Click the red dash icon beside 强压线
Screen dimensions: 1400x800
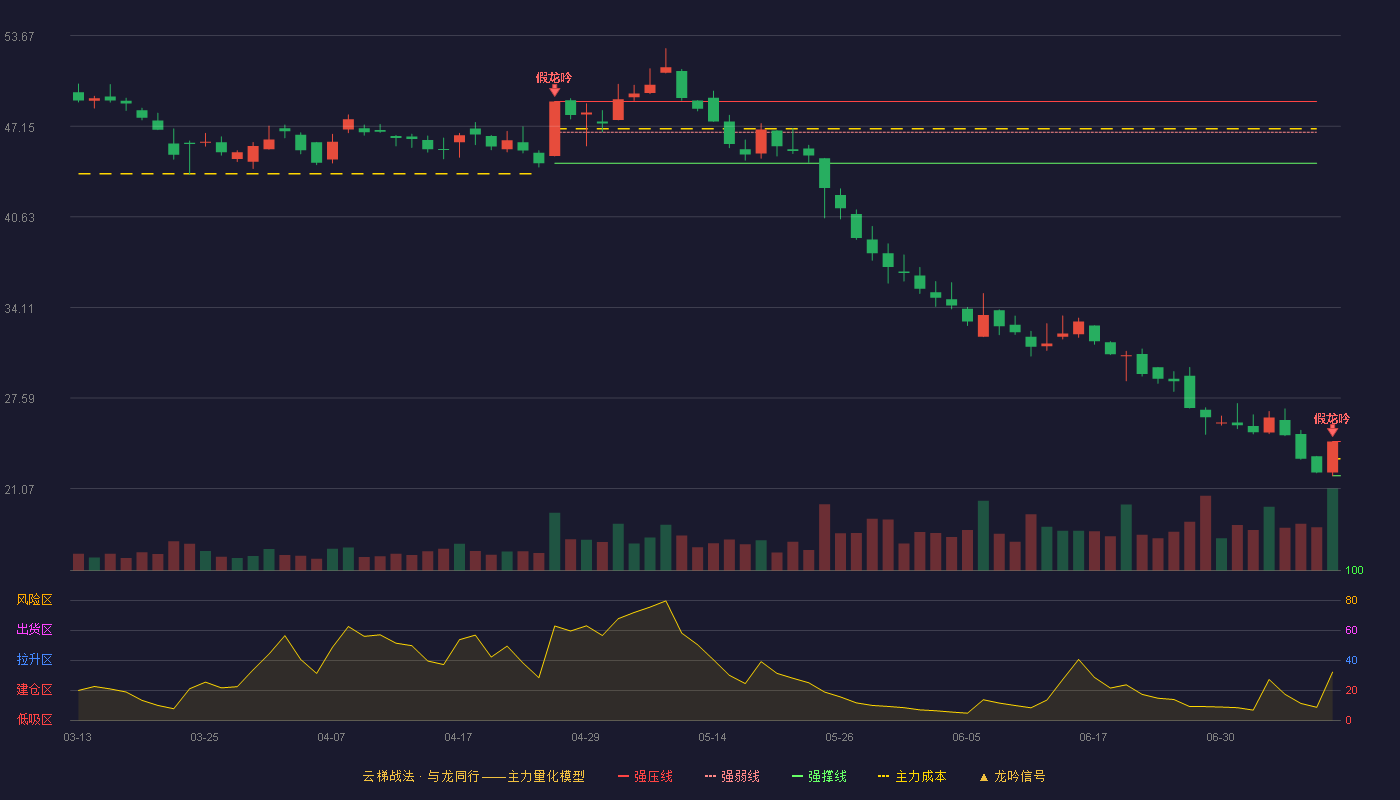623,776
